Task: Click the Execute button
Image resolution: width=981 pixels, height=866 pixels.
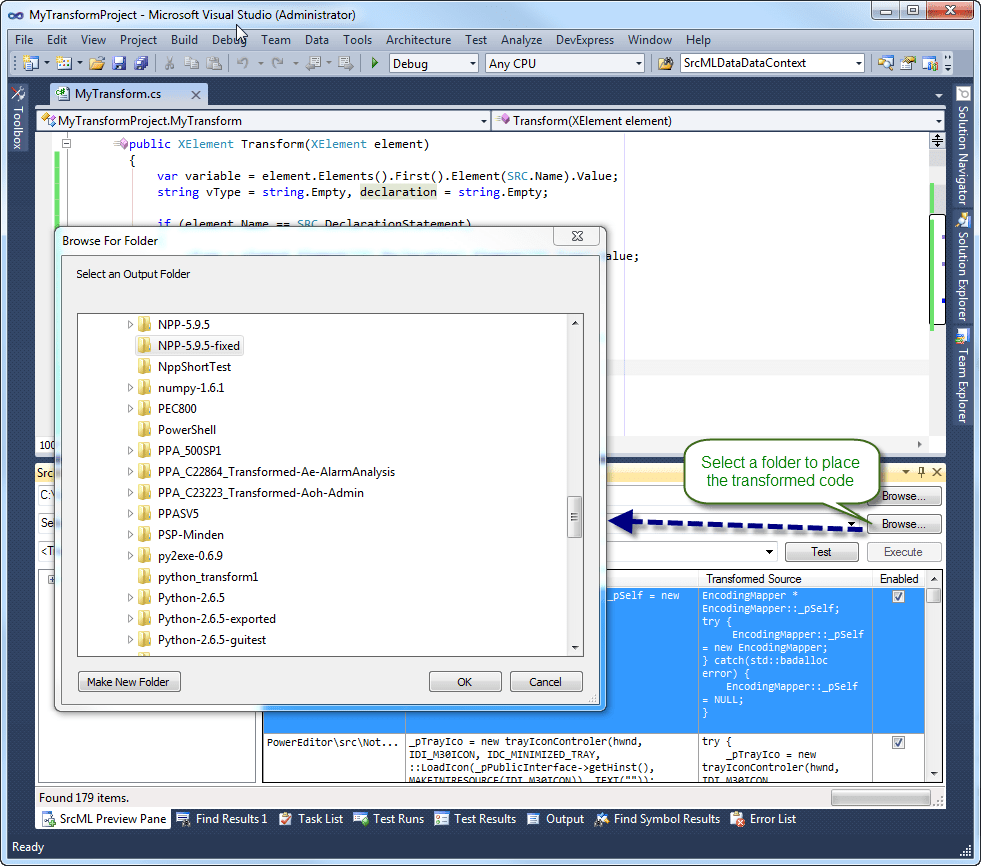Action: [903, 551]
